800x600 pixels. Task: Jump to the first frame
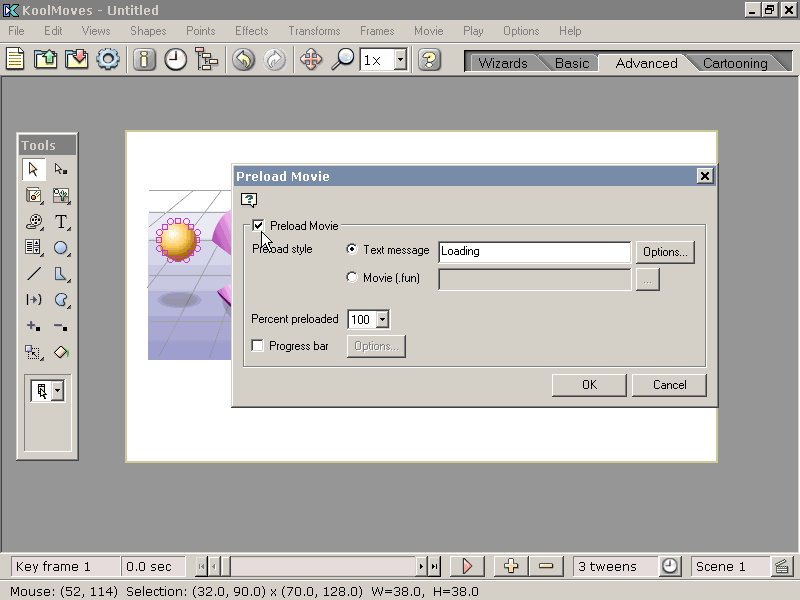tap(202, 566)
